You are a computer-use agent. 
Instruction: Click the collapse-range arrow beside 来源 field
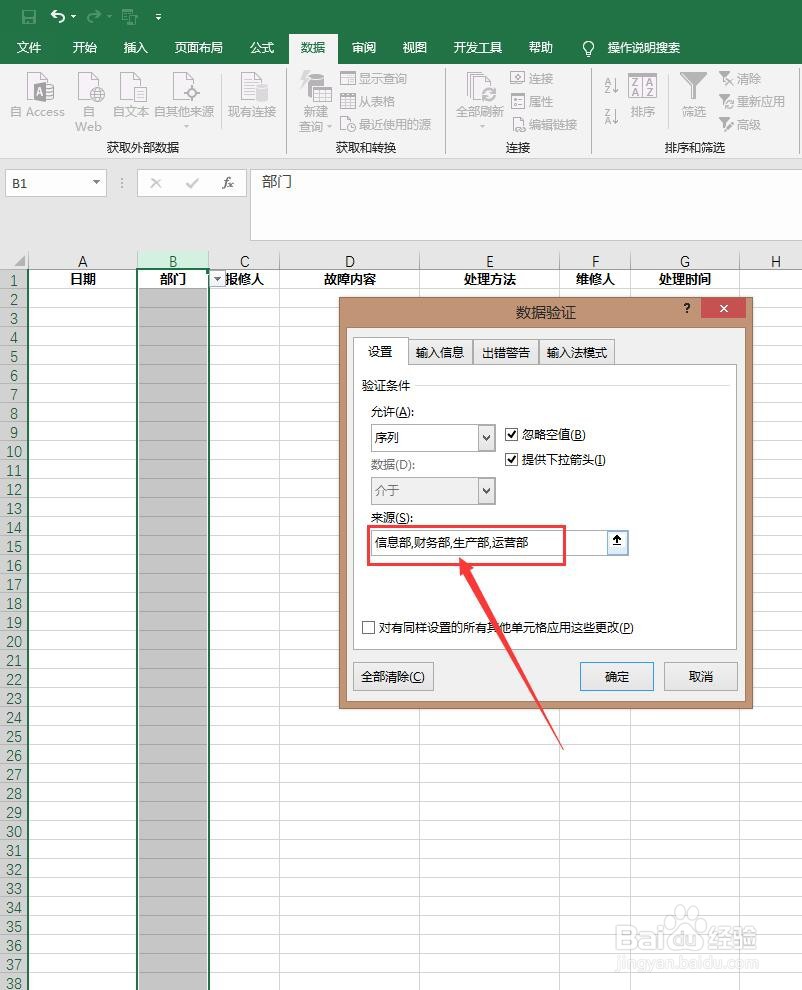617,542
